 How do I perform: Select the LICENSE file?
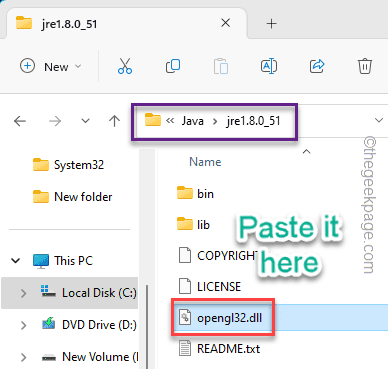pyautogui.click(x=210, y=287)
